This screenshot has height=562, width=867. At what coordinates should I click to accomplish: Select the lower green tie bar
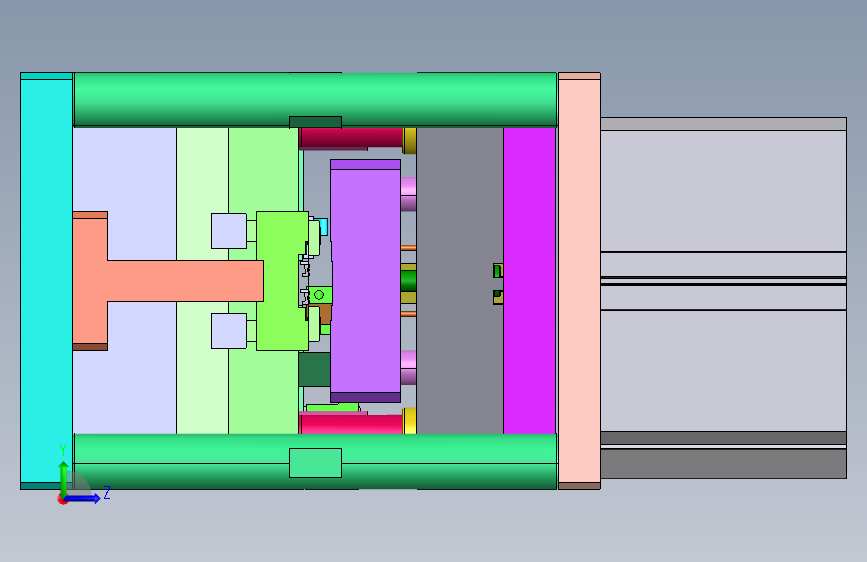point(315,461)
